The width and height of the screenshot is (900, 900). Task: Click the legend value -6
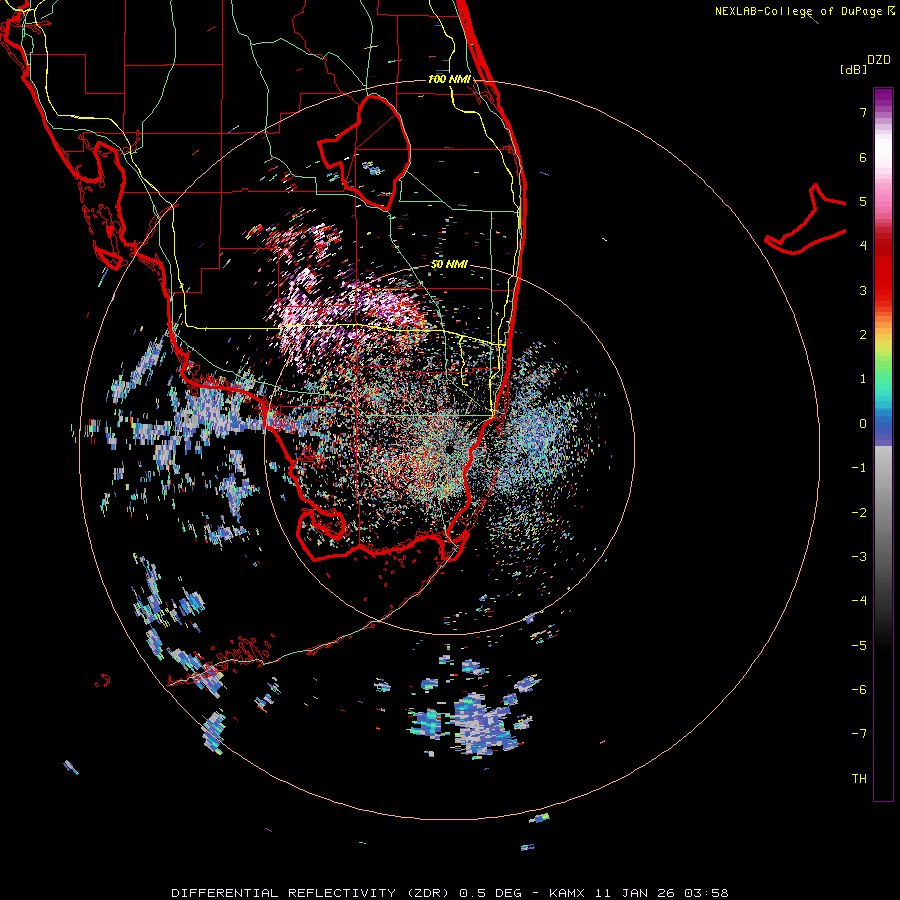[x=859, y=689]
